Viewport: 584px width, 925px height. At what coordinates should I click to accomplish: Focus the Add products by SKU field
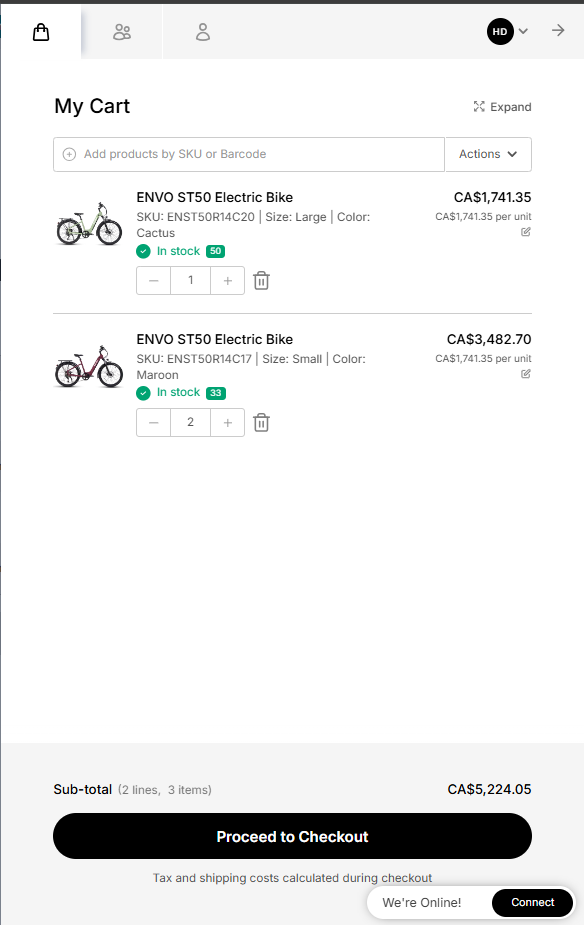pos(249,155)
